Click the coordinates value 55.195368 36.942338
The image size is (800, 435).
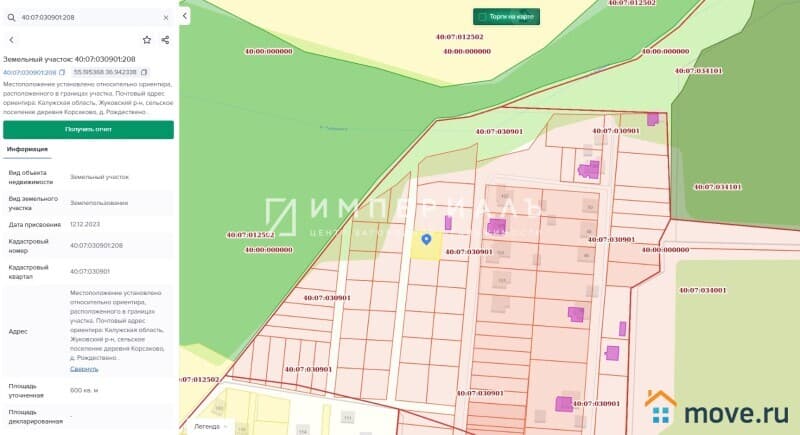coord(105,72)
